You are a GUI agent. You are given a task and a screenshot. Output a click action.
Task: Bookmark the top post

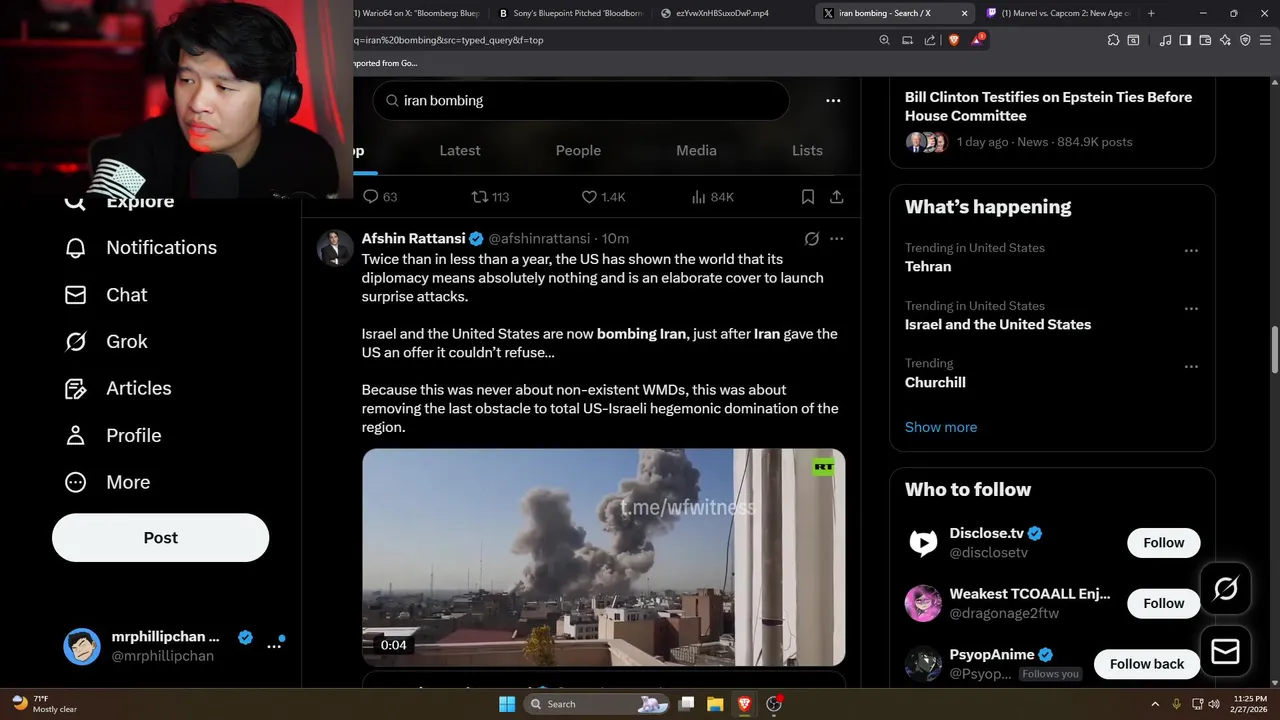pos(807,197)
